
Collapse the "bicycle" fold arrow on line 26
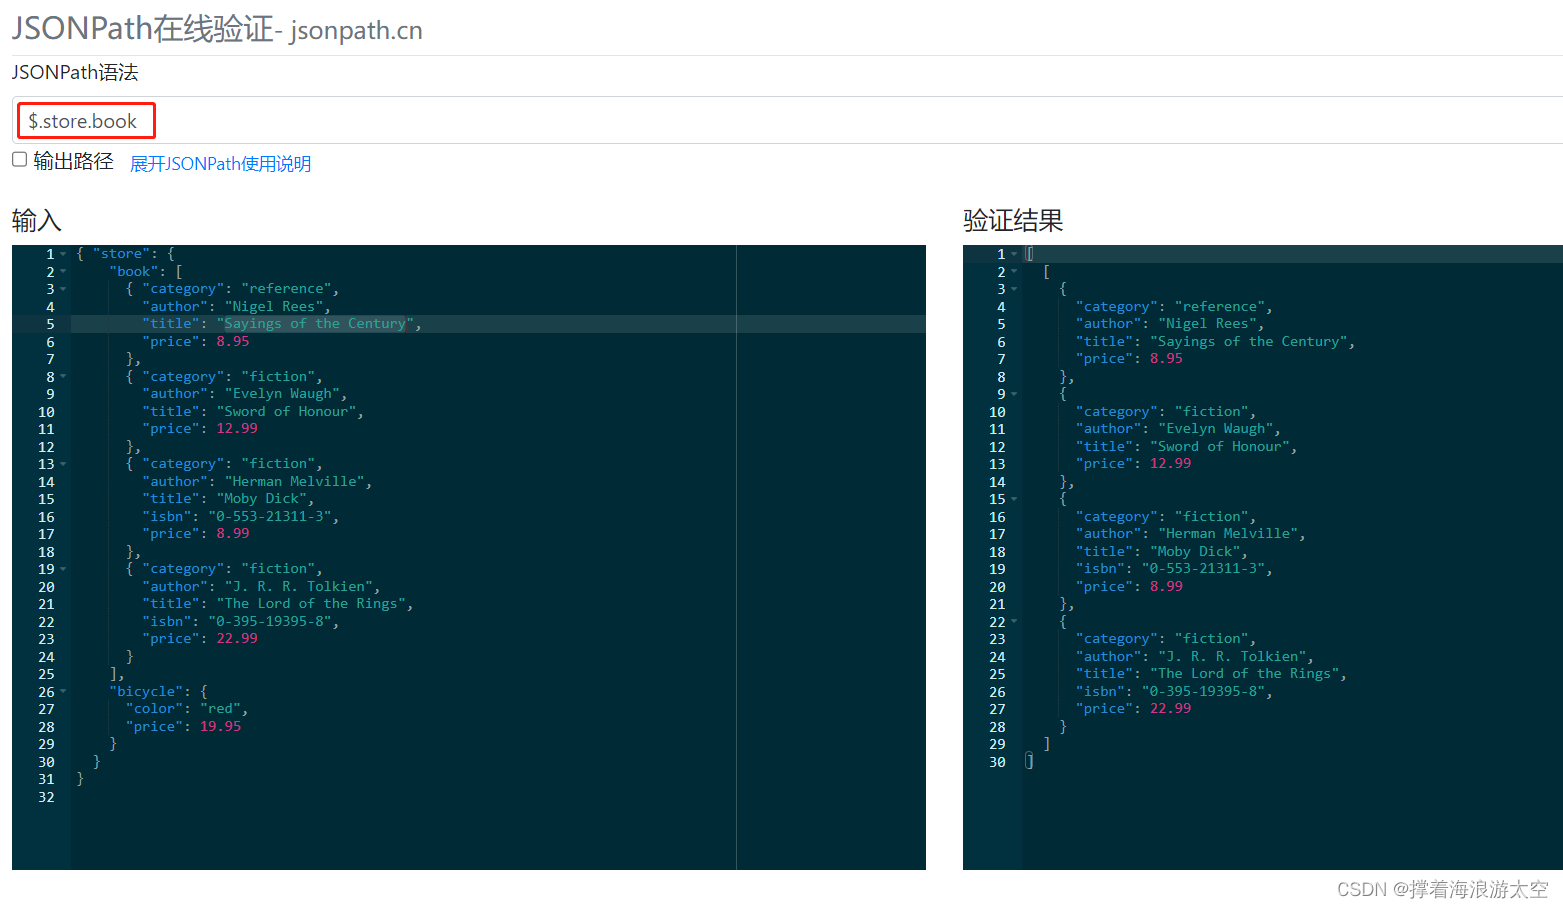(63, 692)
